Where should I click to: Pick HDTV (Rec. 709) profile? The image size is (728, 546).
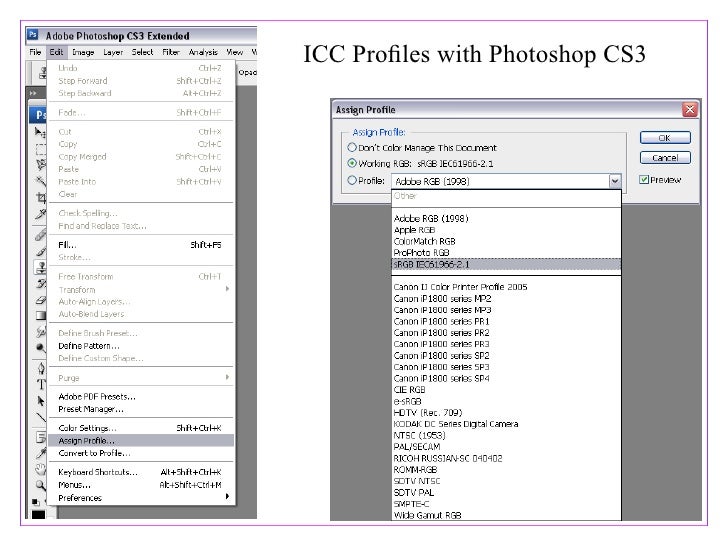pos(506,412)
